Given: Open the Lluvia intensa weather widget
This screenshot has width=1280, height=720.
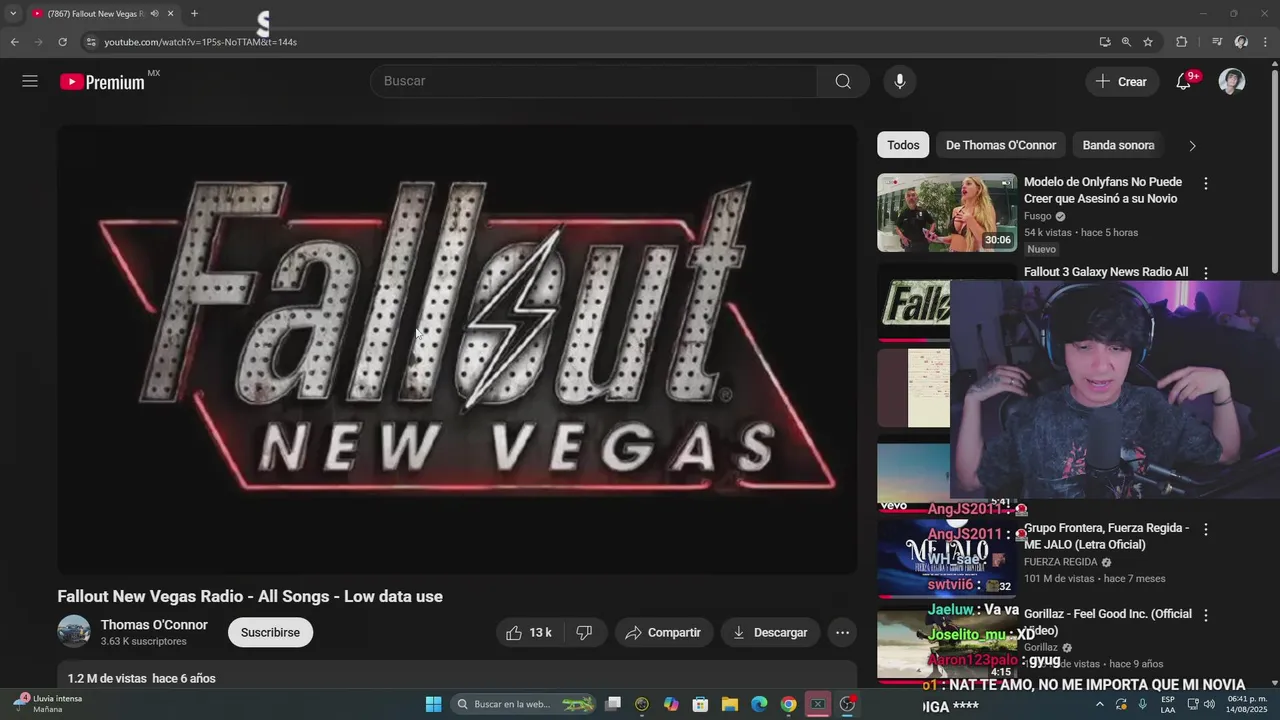Looking at the screenshot, I should [49, 704].
